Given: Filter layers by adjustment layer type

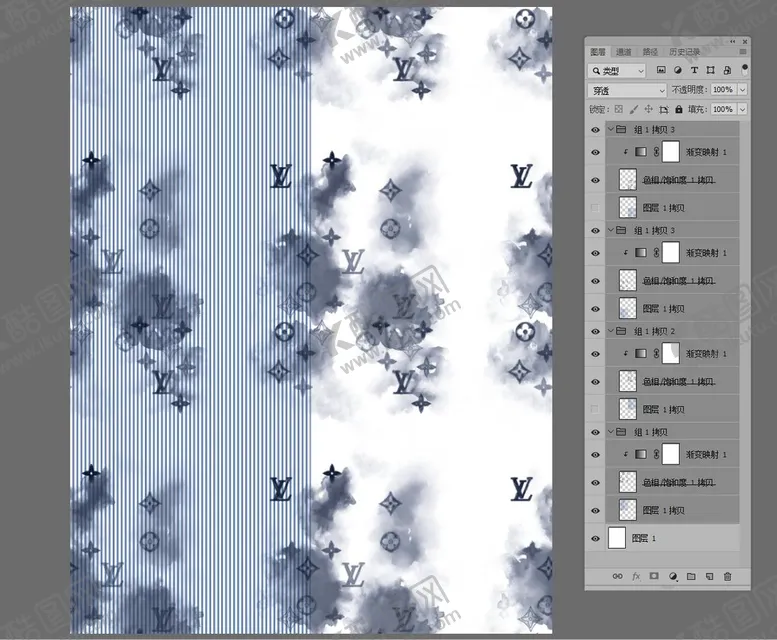Looking at the screenshot, I should pyautogui.click(x=678, y=70).
